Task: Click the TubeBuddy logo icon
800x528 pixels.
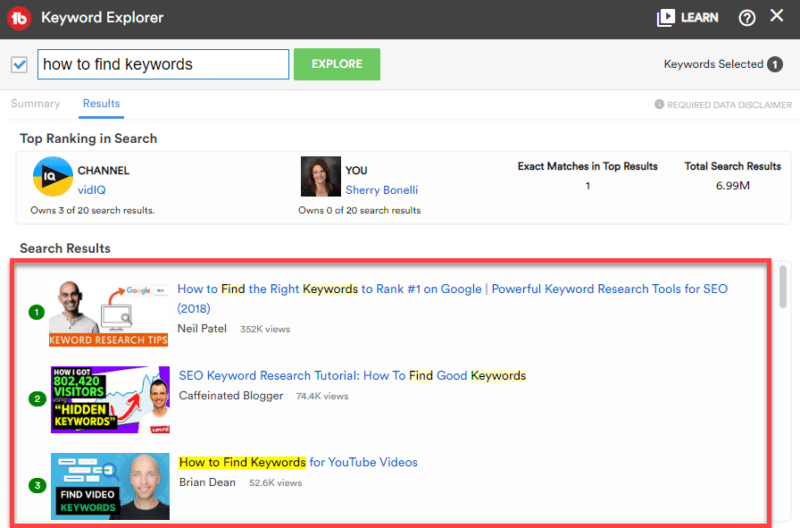Action: point(20,18)
